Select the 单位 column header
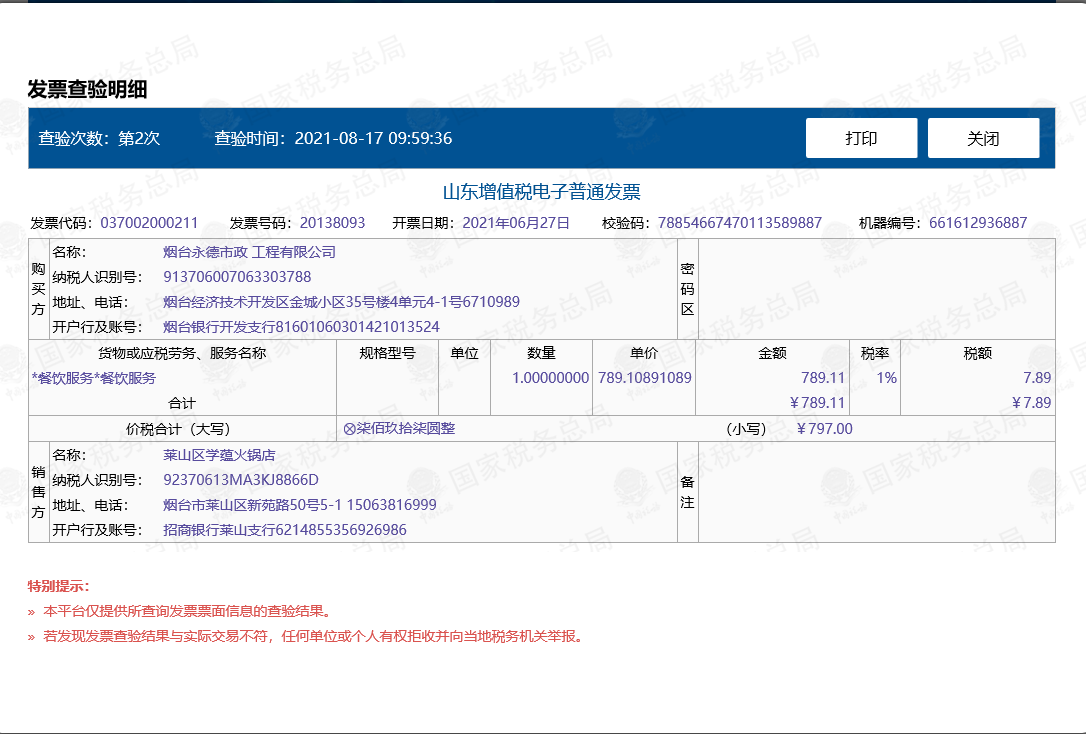 click(x=464, y=353)
